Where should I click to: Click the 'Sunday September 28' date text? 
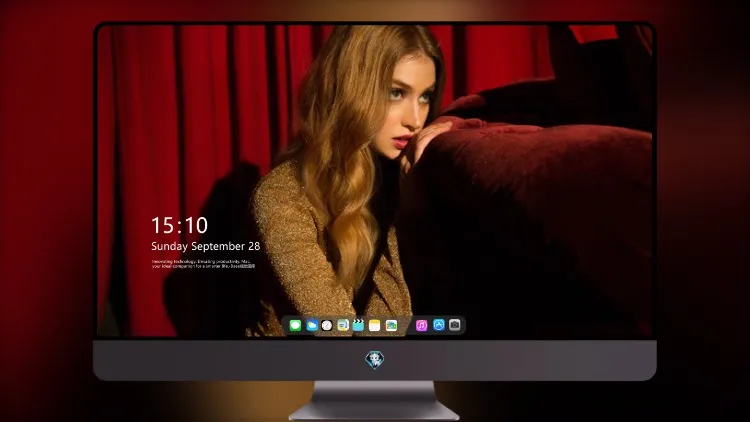click(x=206, y=246)
